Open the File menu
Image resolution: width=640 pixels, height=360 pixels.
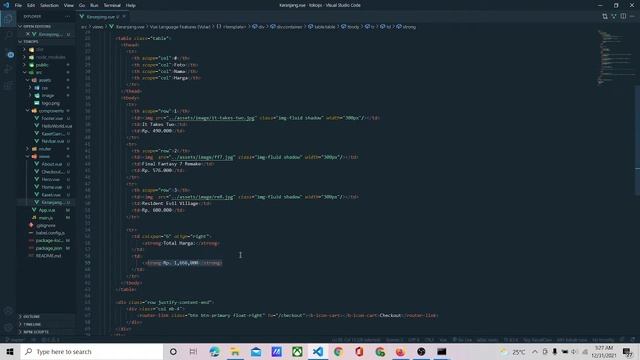(x=18, y=5)
